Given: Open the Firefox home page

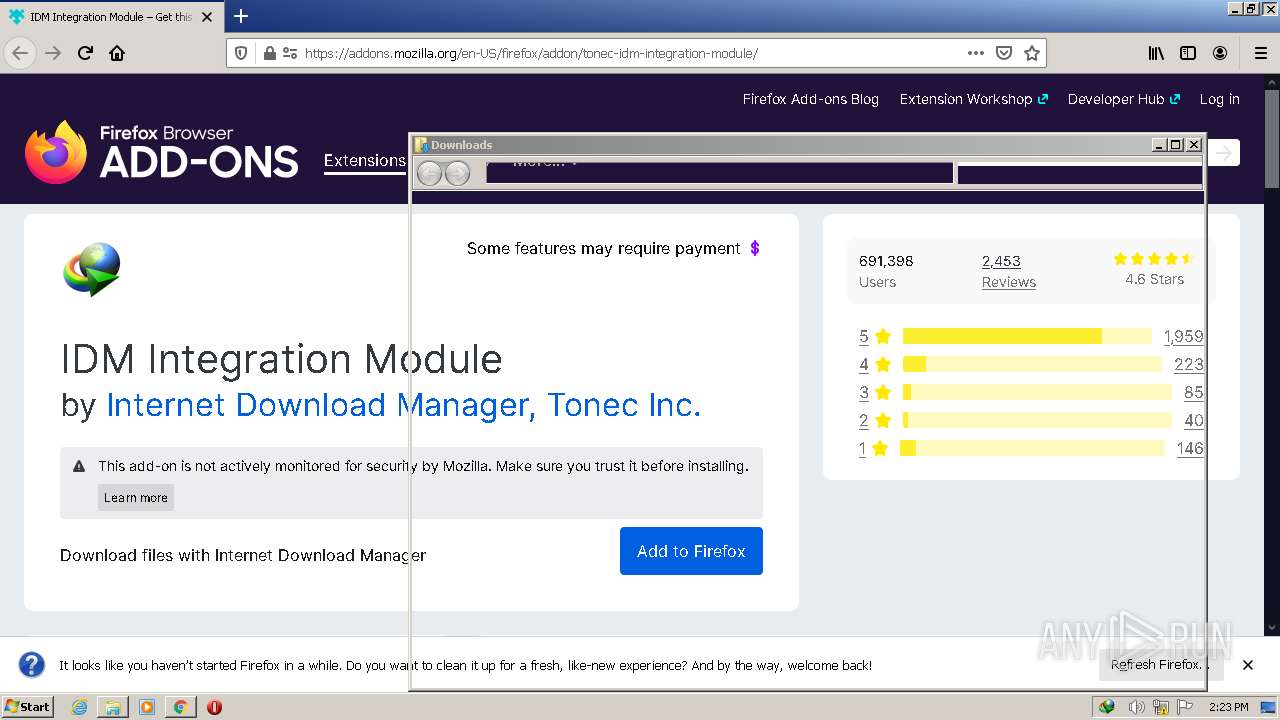Looking at the screenshot, I should [117, 53].
